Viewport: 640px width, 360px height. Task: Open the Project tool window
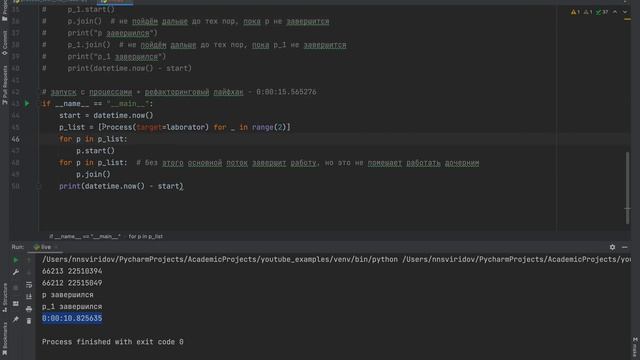coord(4,11)
